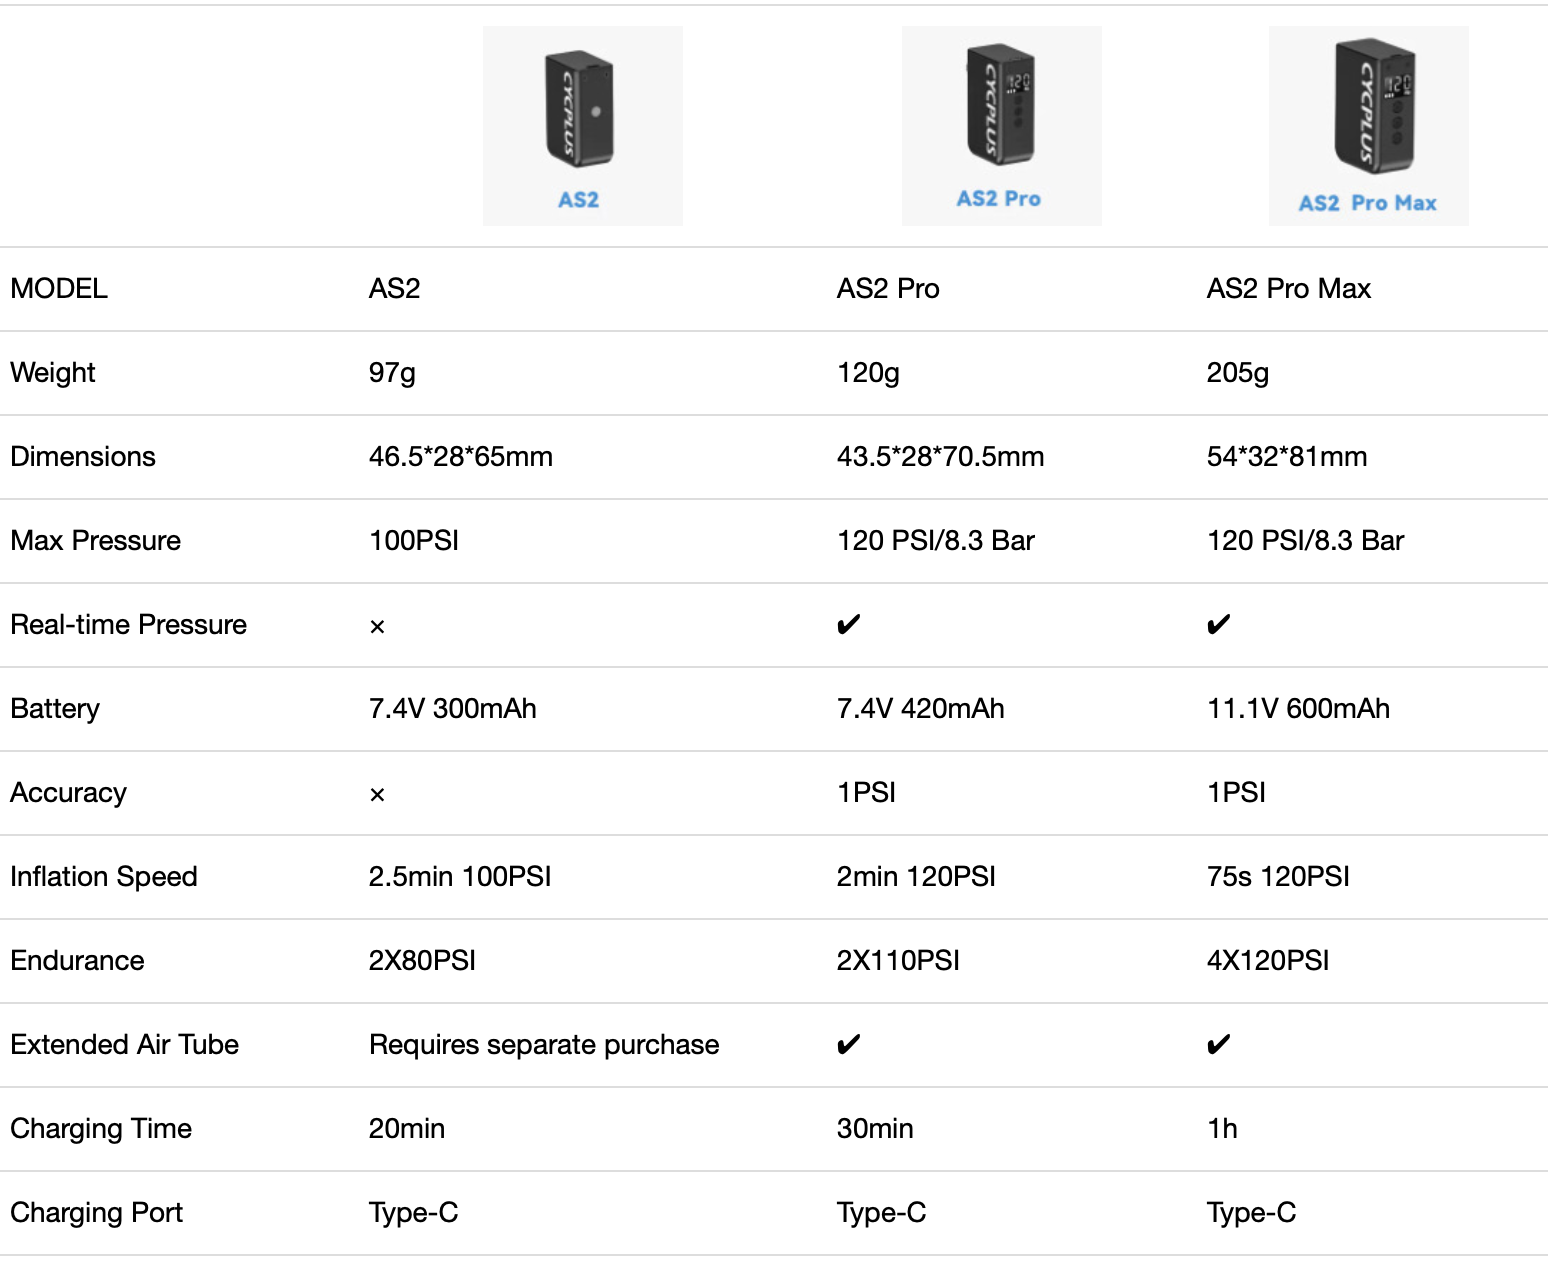The width and height of the screenshot is (1548, 1276).
Task: Click the MODEL row header
Action: [x=59, y=289]
